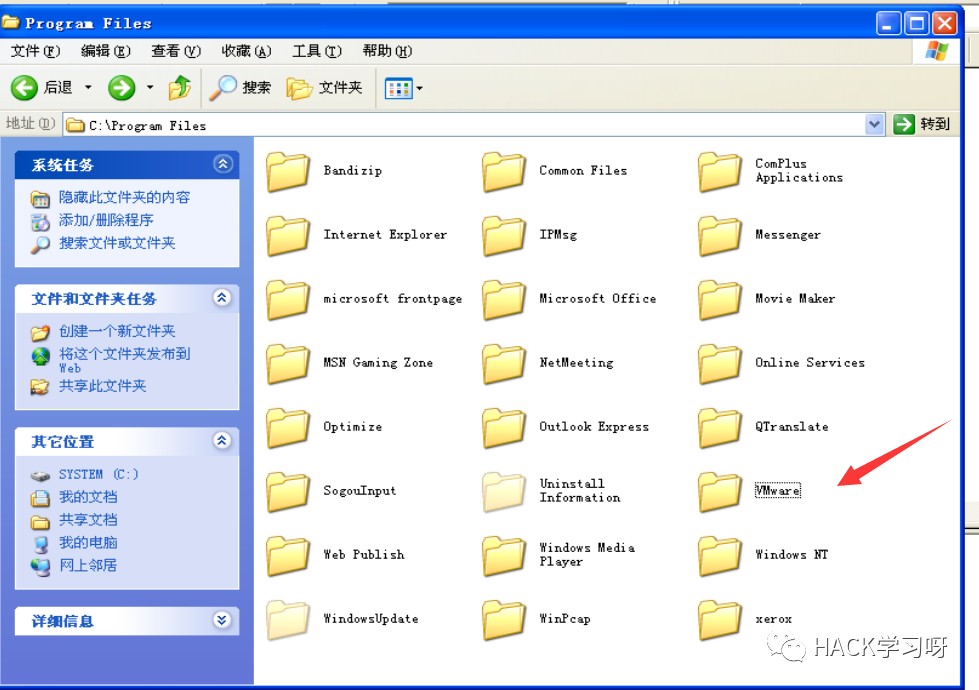Open 我的文档 in other places
Image resolution: width=979 pixels, height=690 pixels.
click(88, 497)
